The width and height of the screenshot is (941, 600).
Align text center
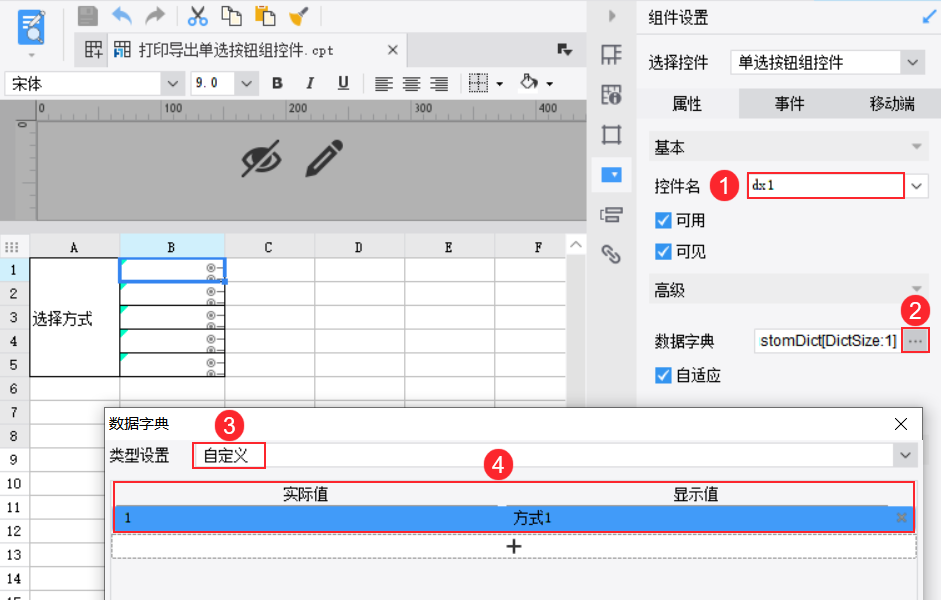pos(411,83)
